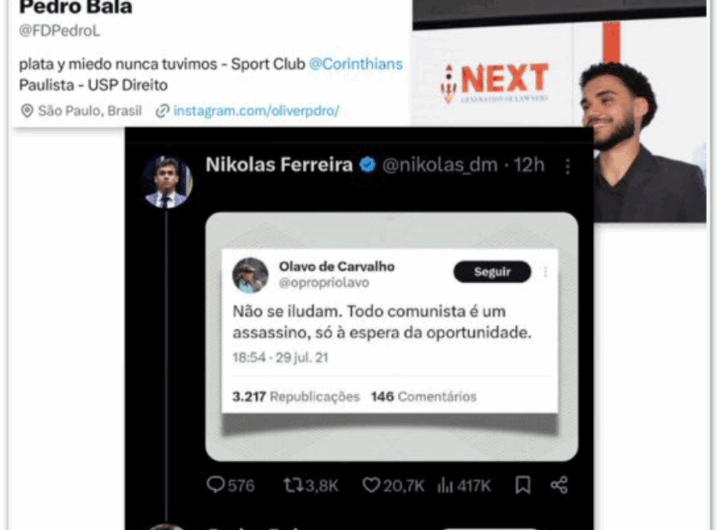
Task: Like the tweet via heart icon
Action: click(x=371, y=485)
